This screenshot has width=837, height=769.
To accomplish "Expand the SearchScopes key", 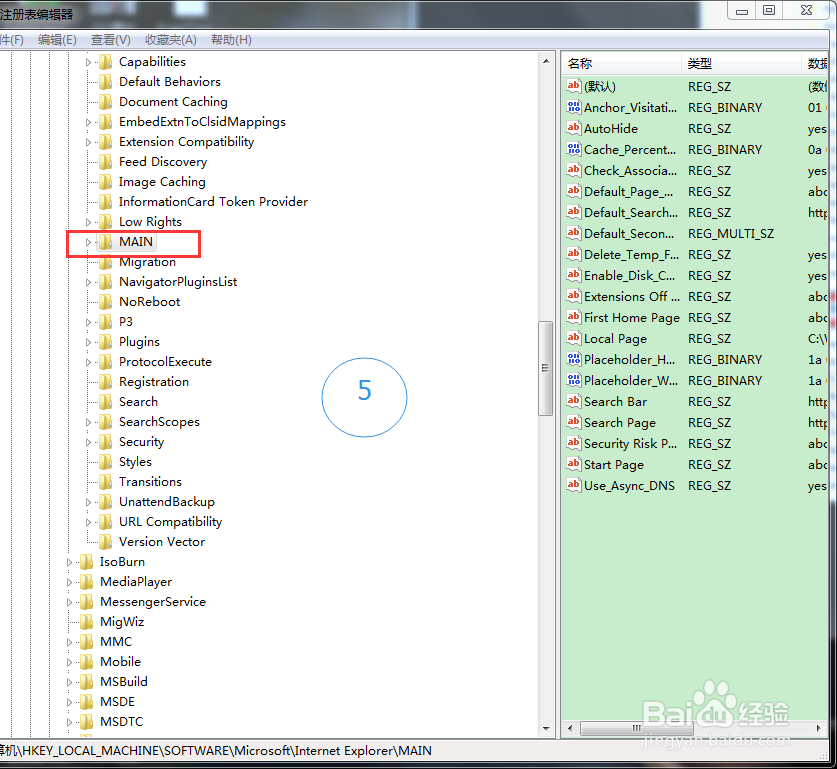I will click(x=88, y=422).
